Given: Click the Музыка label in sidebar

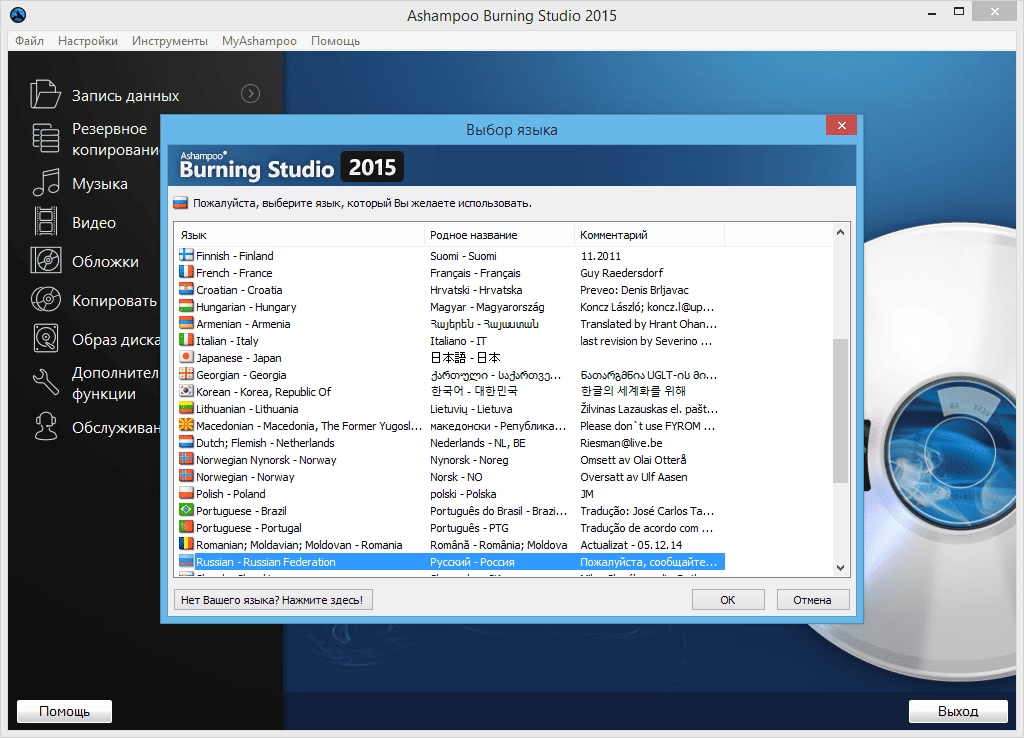Looking at the screenshot, I should click(x=99, y=184).
